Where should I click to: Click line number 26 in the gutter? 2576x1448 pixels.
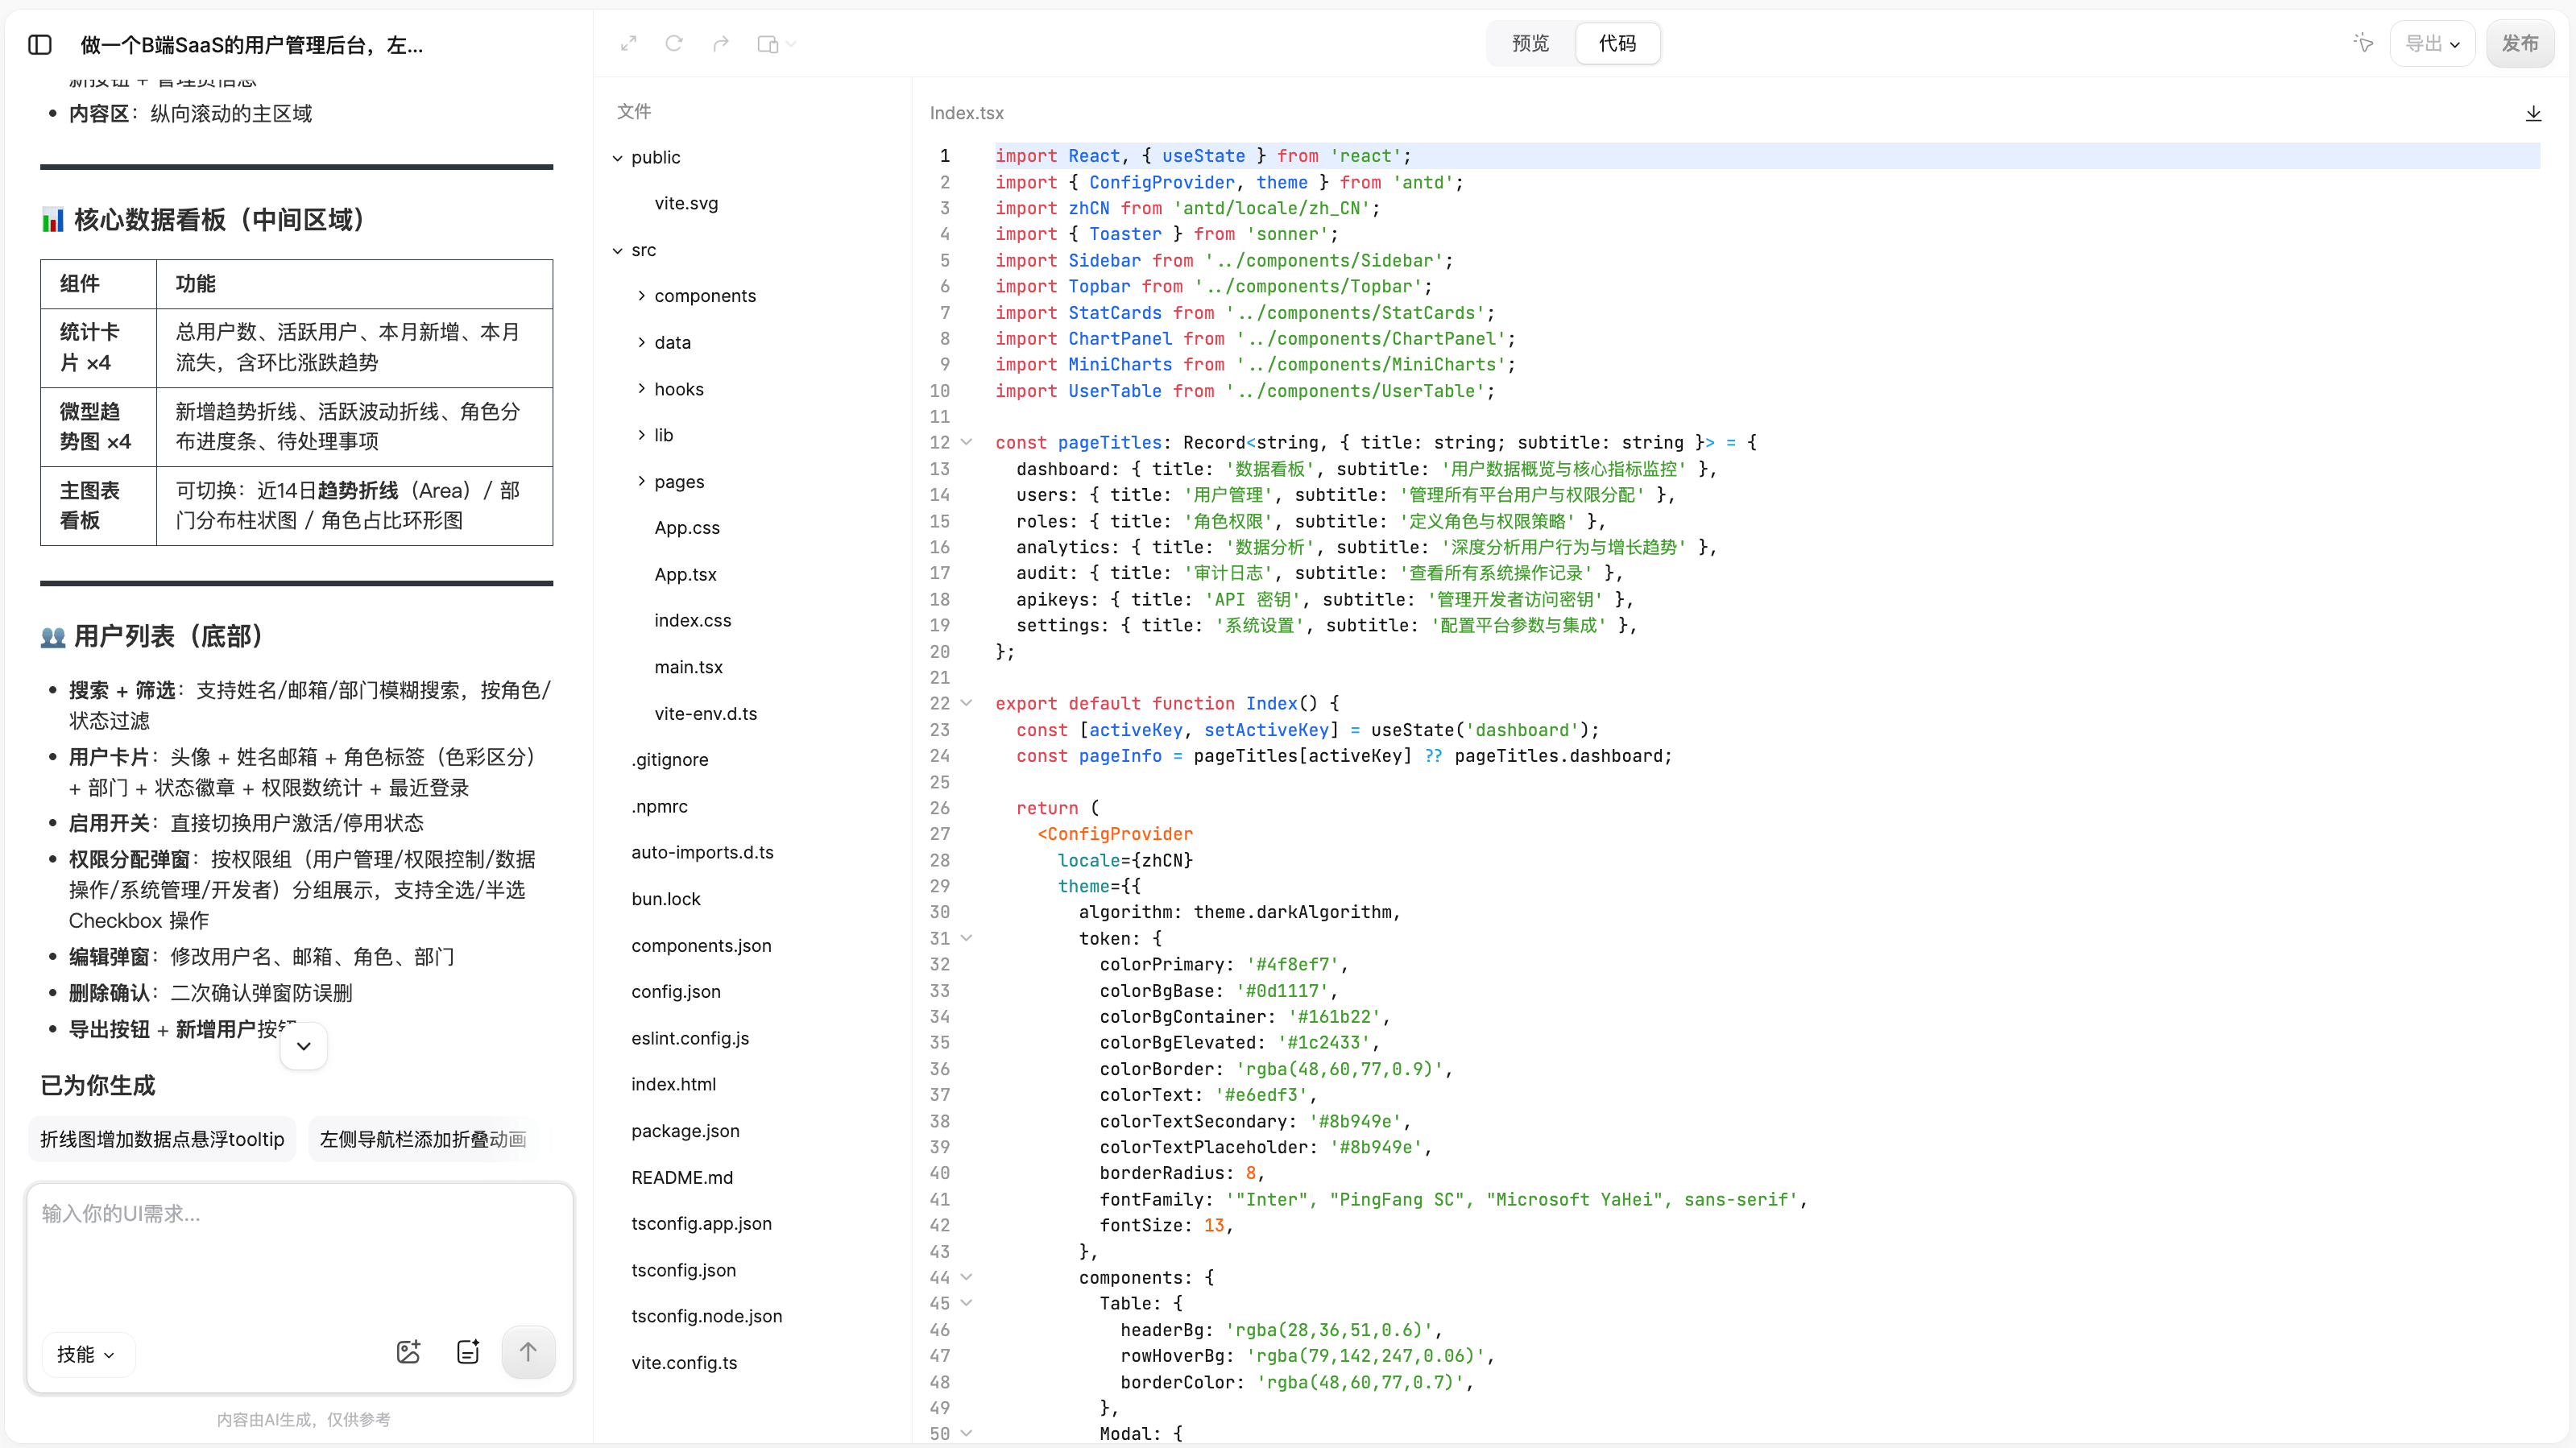pyautogui.click(x=940, y=808)
